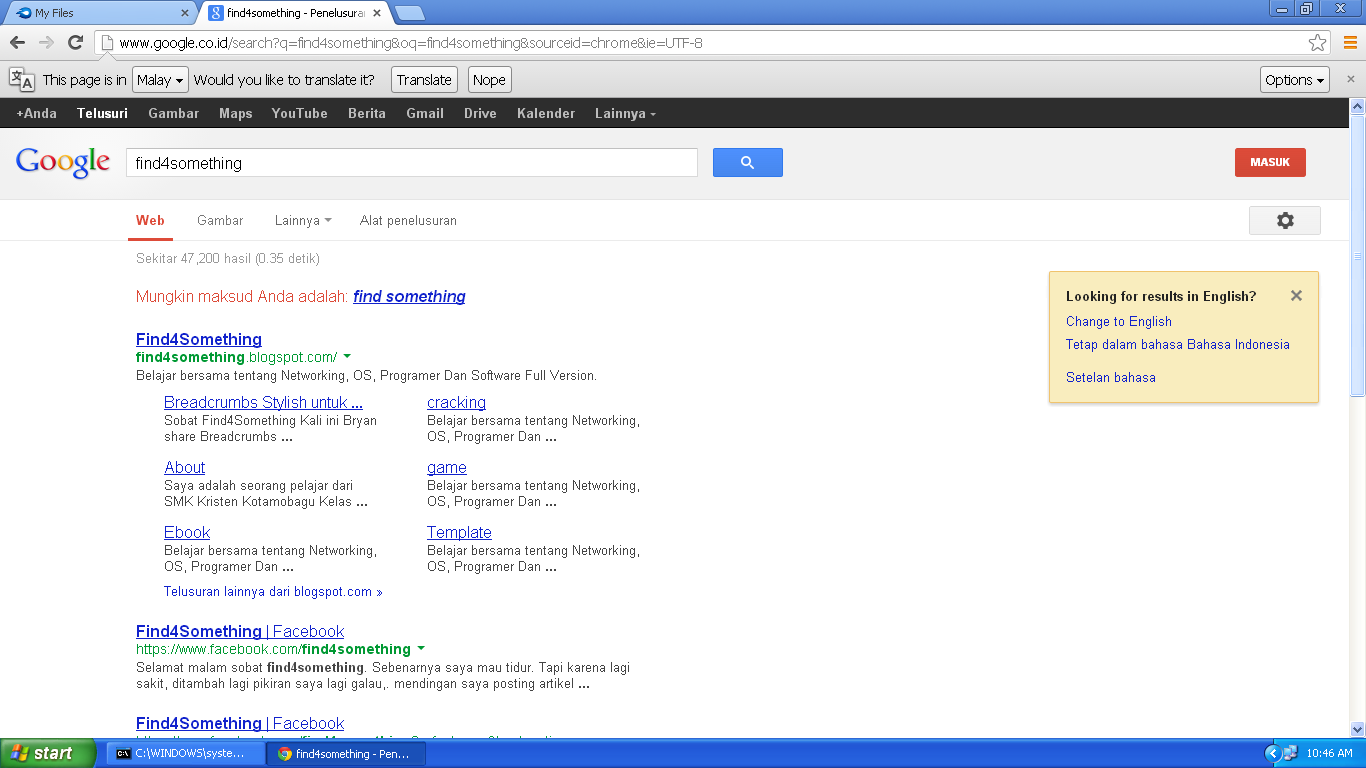Open the arrow beside find4something.blogspot.com
Viewport: 1366px width, 768px height.
coord(347,357)
